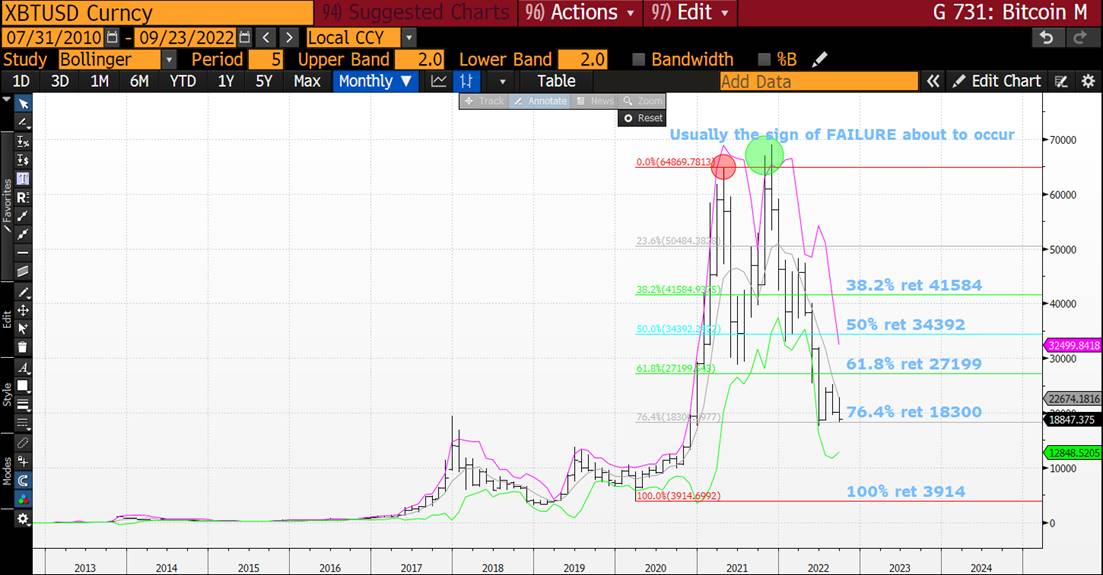Pick the trend line tool in Favorites
The image size is (1103, 575).
23,215
